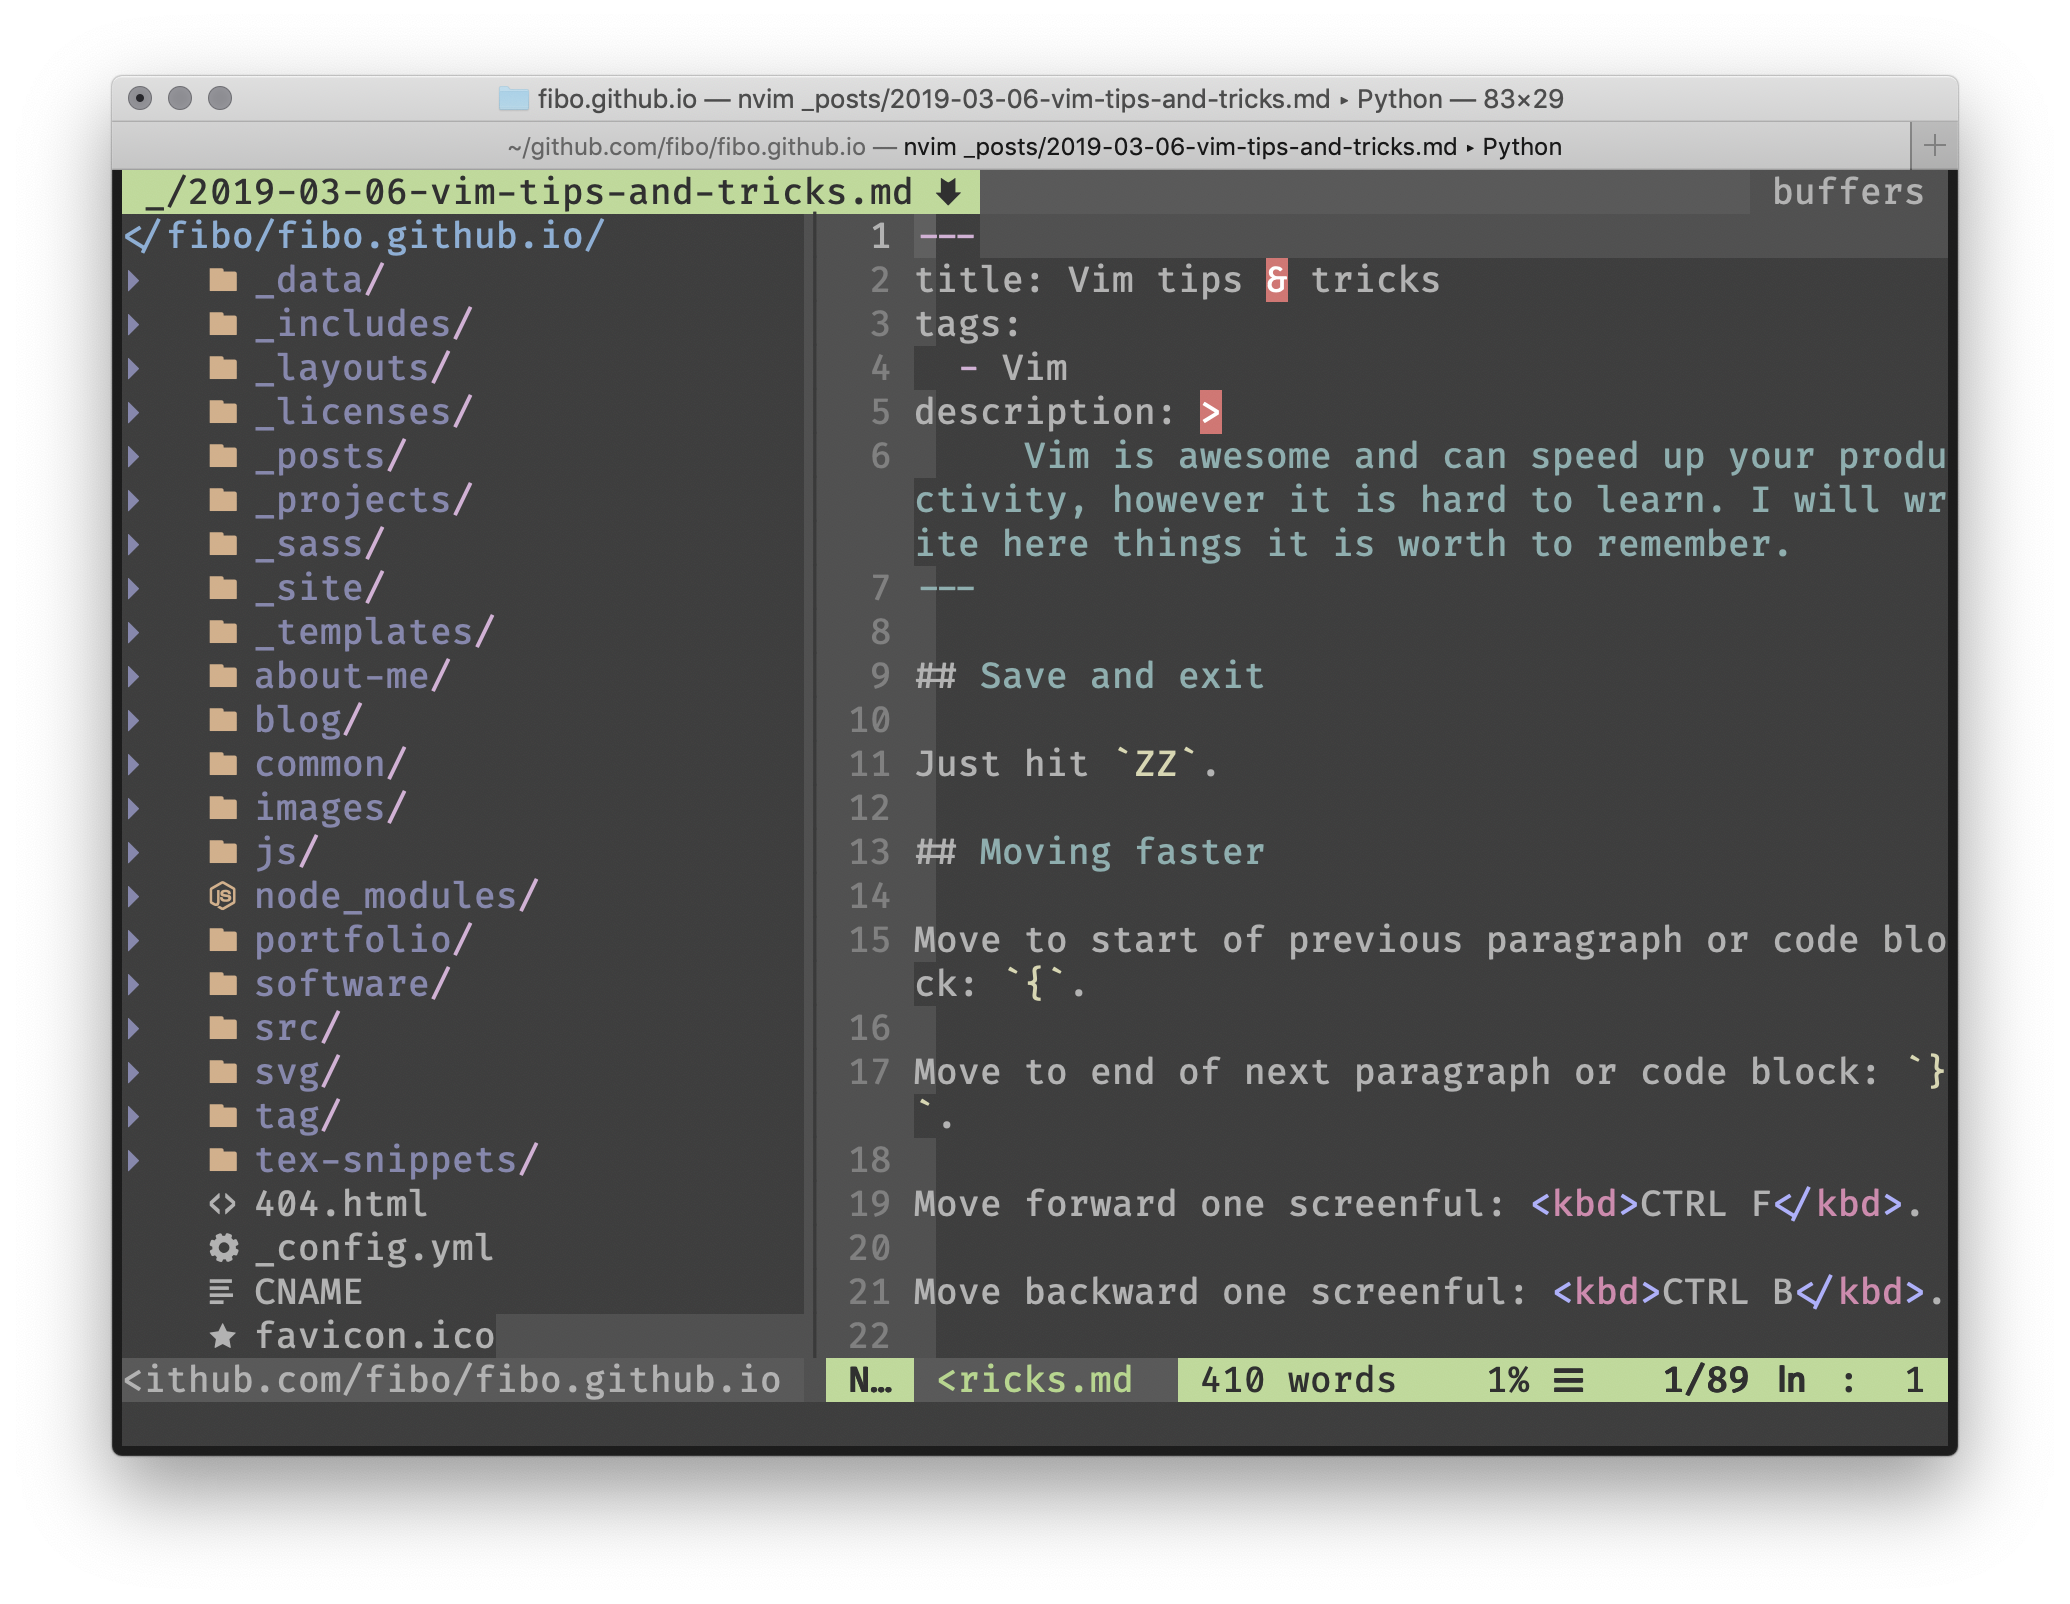The width and height of the screenshot is (2070, 1604).
Task: Open the buffer dropdown arrow beside the filename
Action: (948, 192)
